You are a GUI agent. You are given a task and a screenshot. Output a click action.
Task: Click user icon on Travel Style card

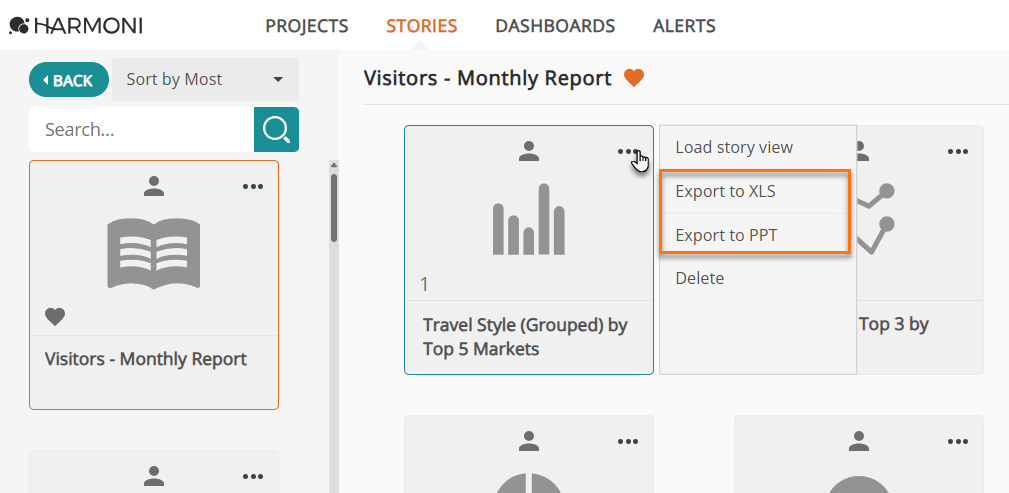[x=529, y=151]
